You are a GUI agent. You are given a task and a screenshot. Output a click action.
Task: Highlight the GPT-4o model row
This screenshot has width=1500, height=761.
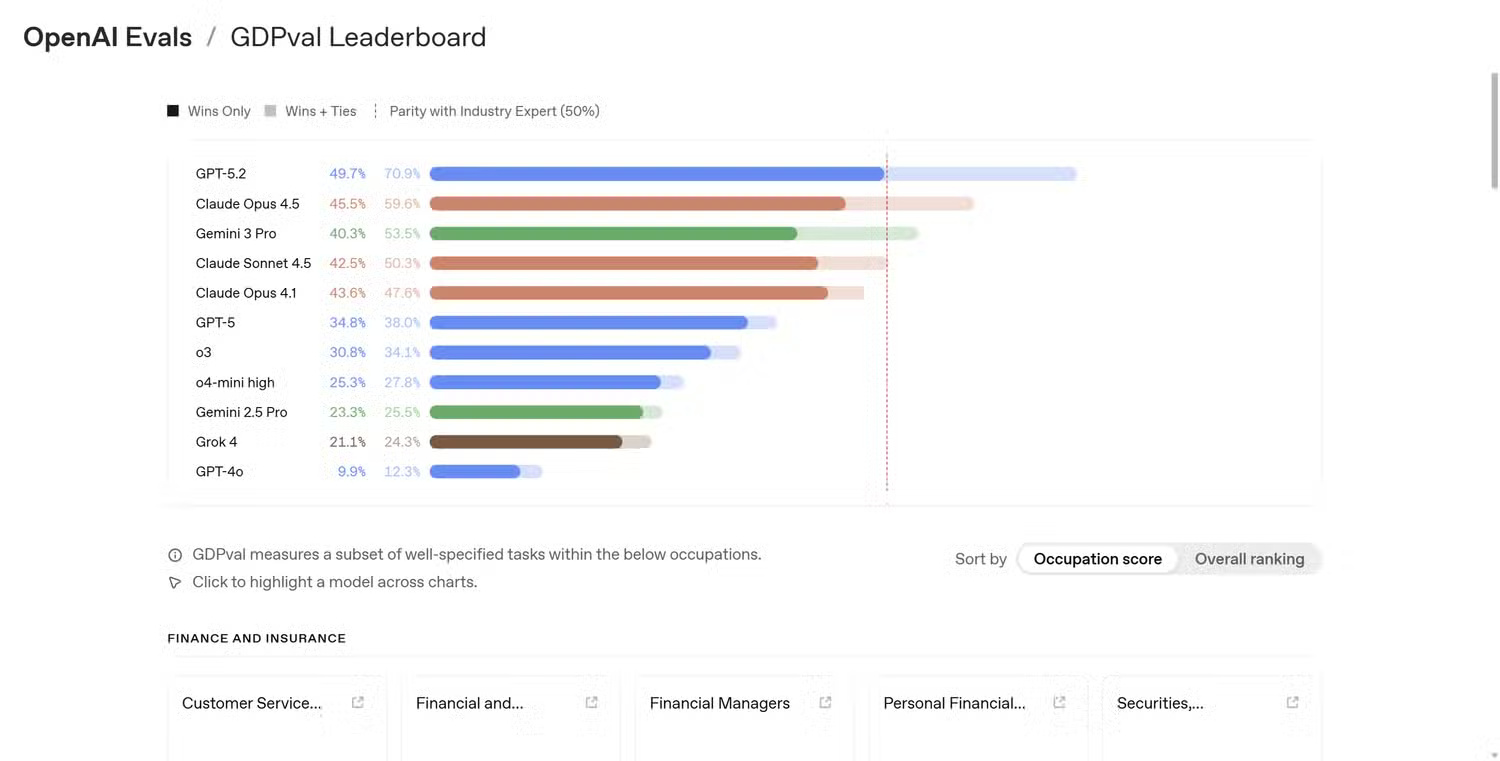coord(219,471)
